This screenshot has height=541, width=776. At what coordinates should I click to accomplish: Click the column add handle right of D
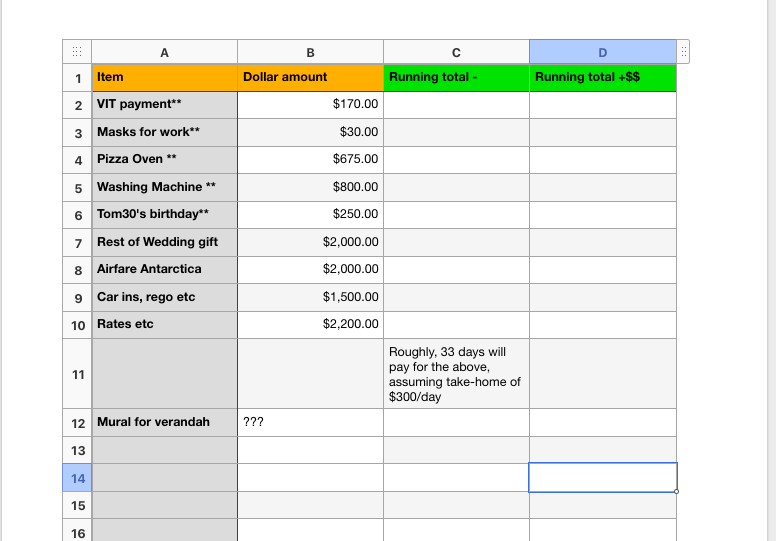click(x=683, y=52)
